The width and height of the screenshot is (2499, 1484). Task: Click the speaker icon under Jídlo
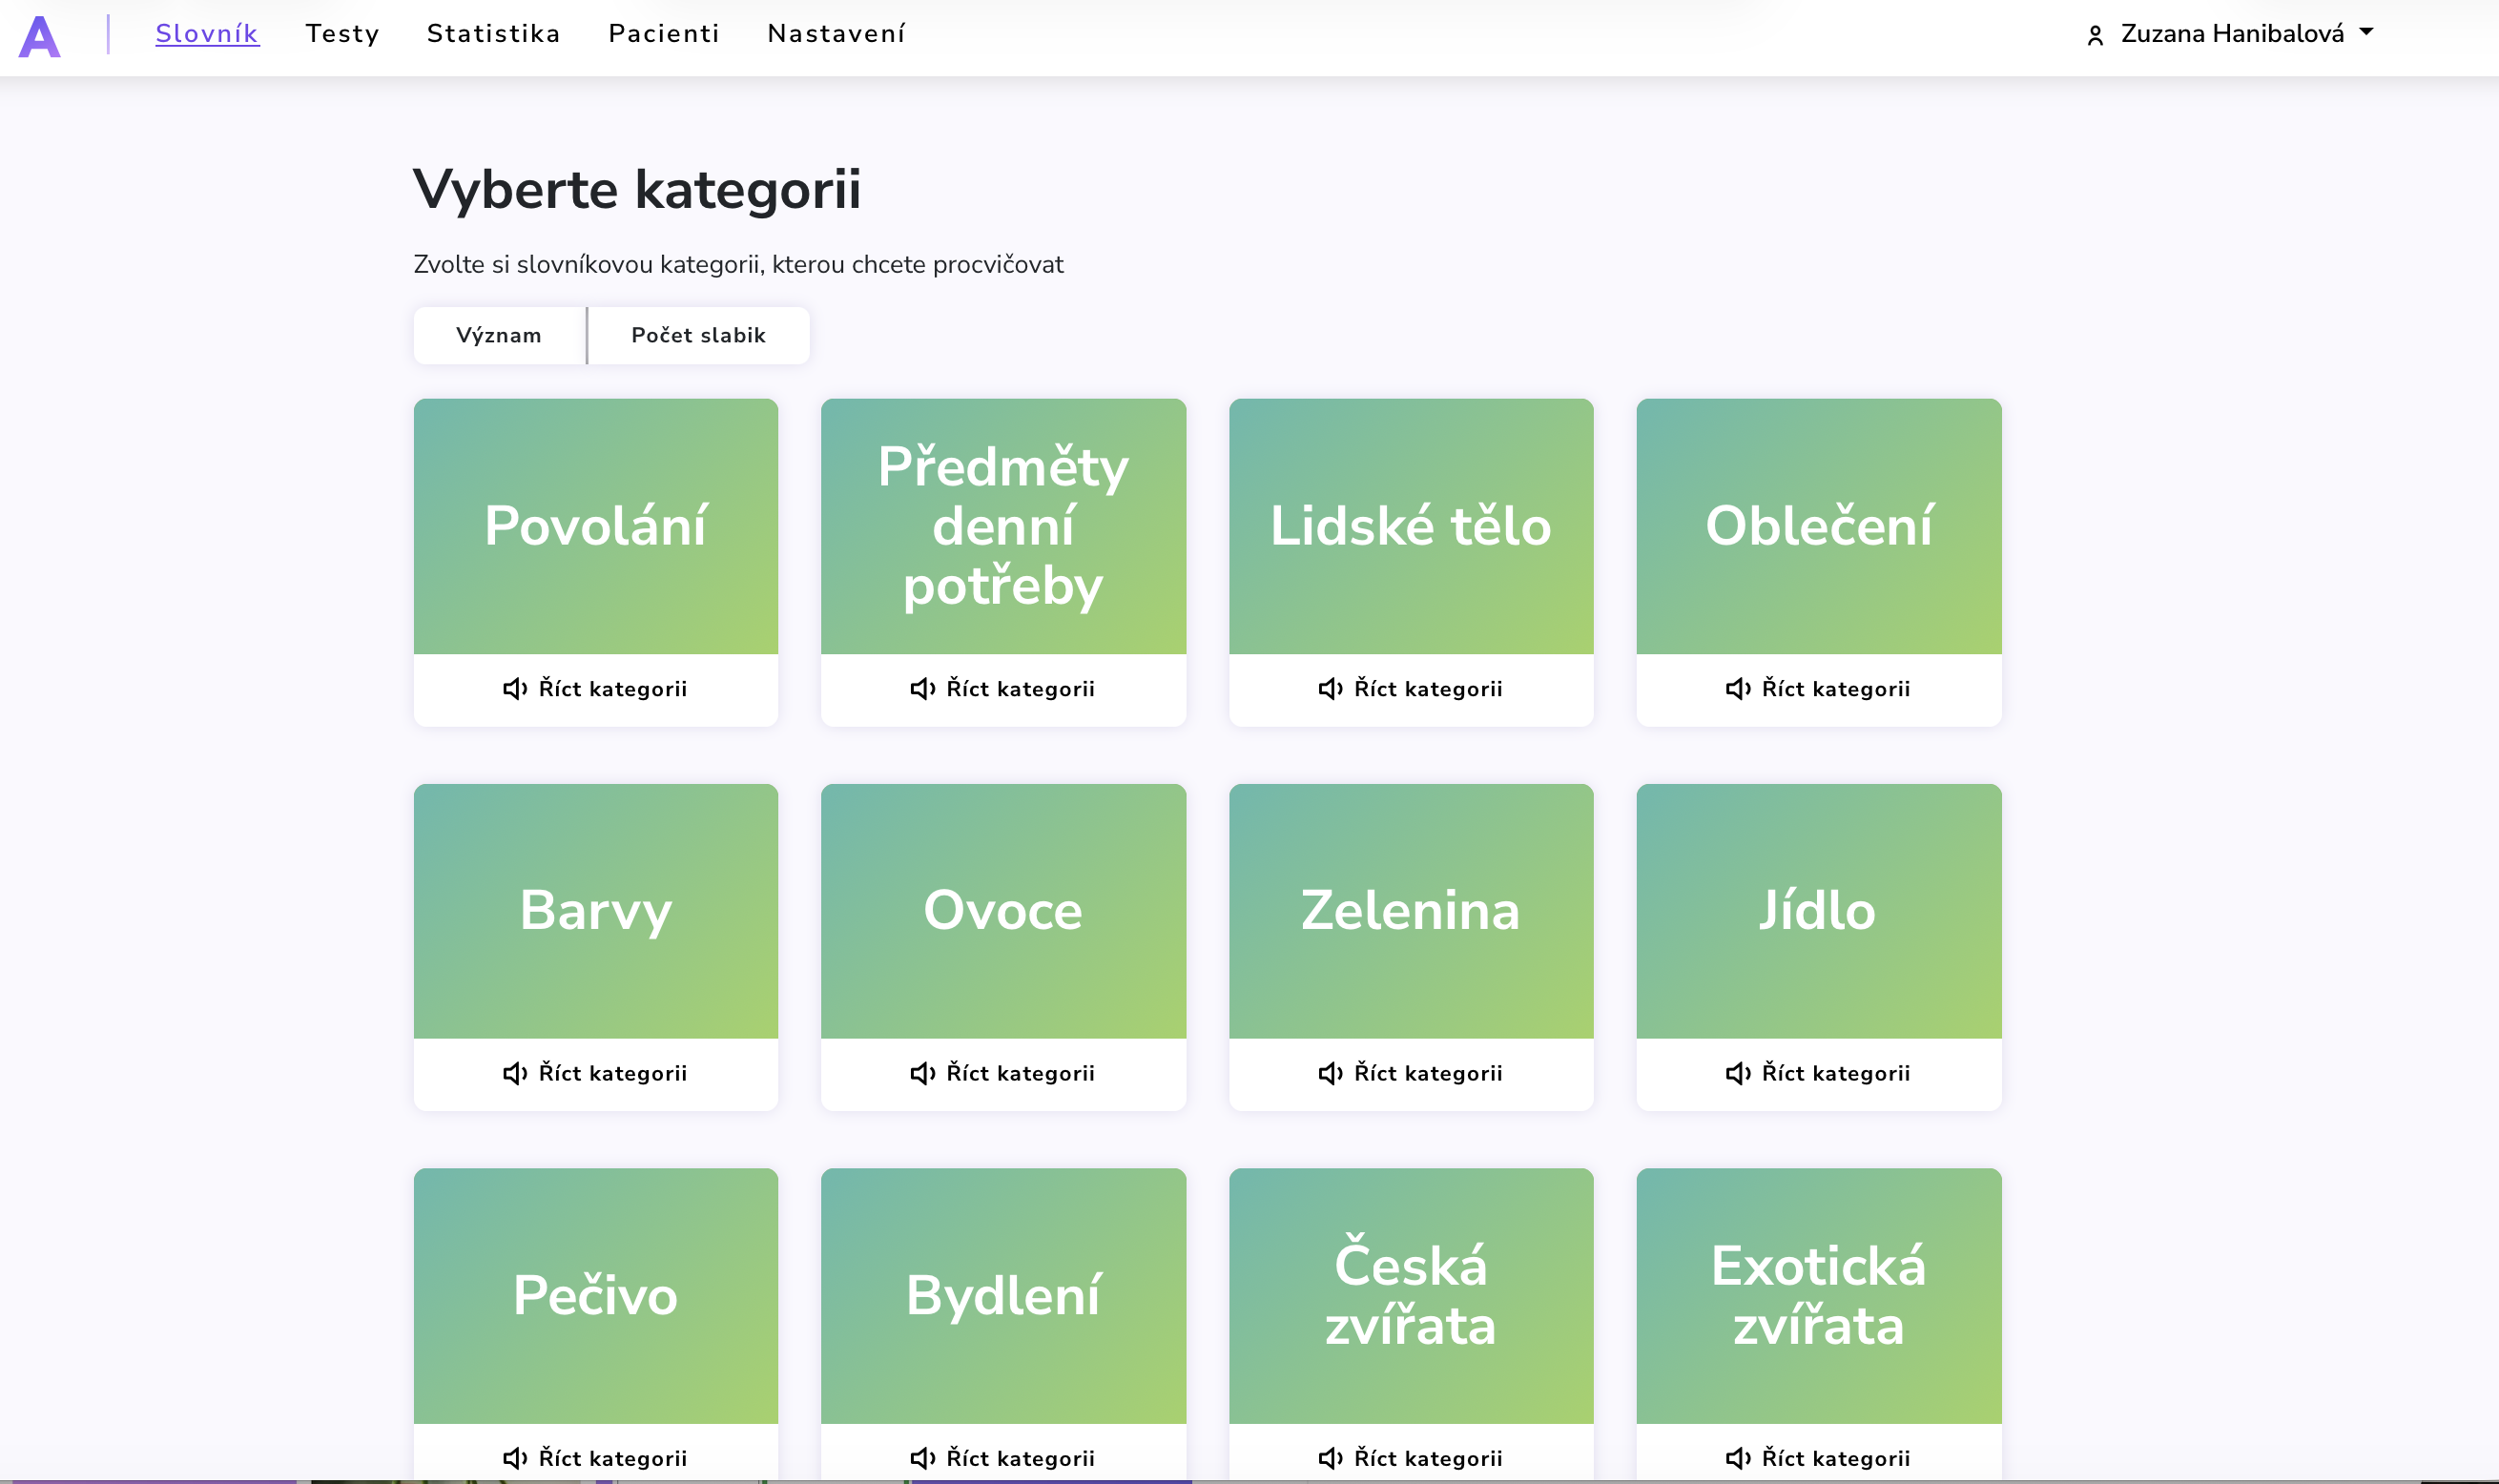[x=1738, y=1073]
